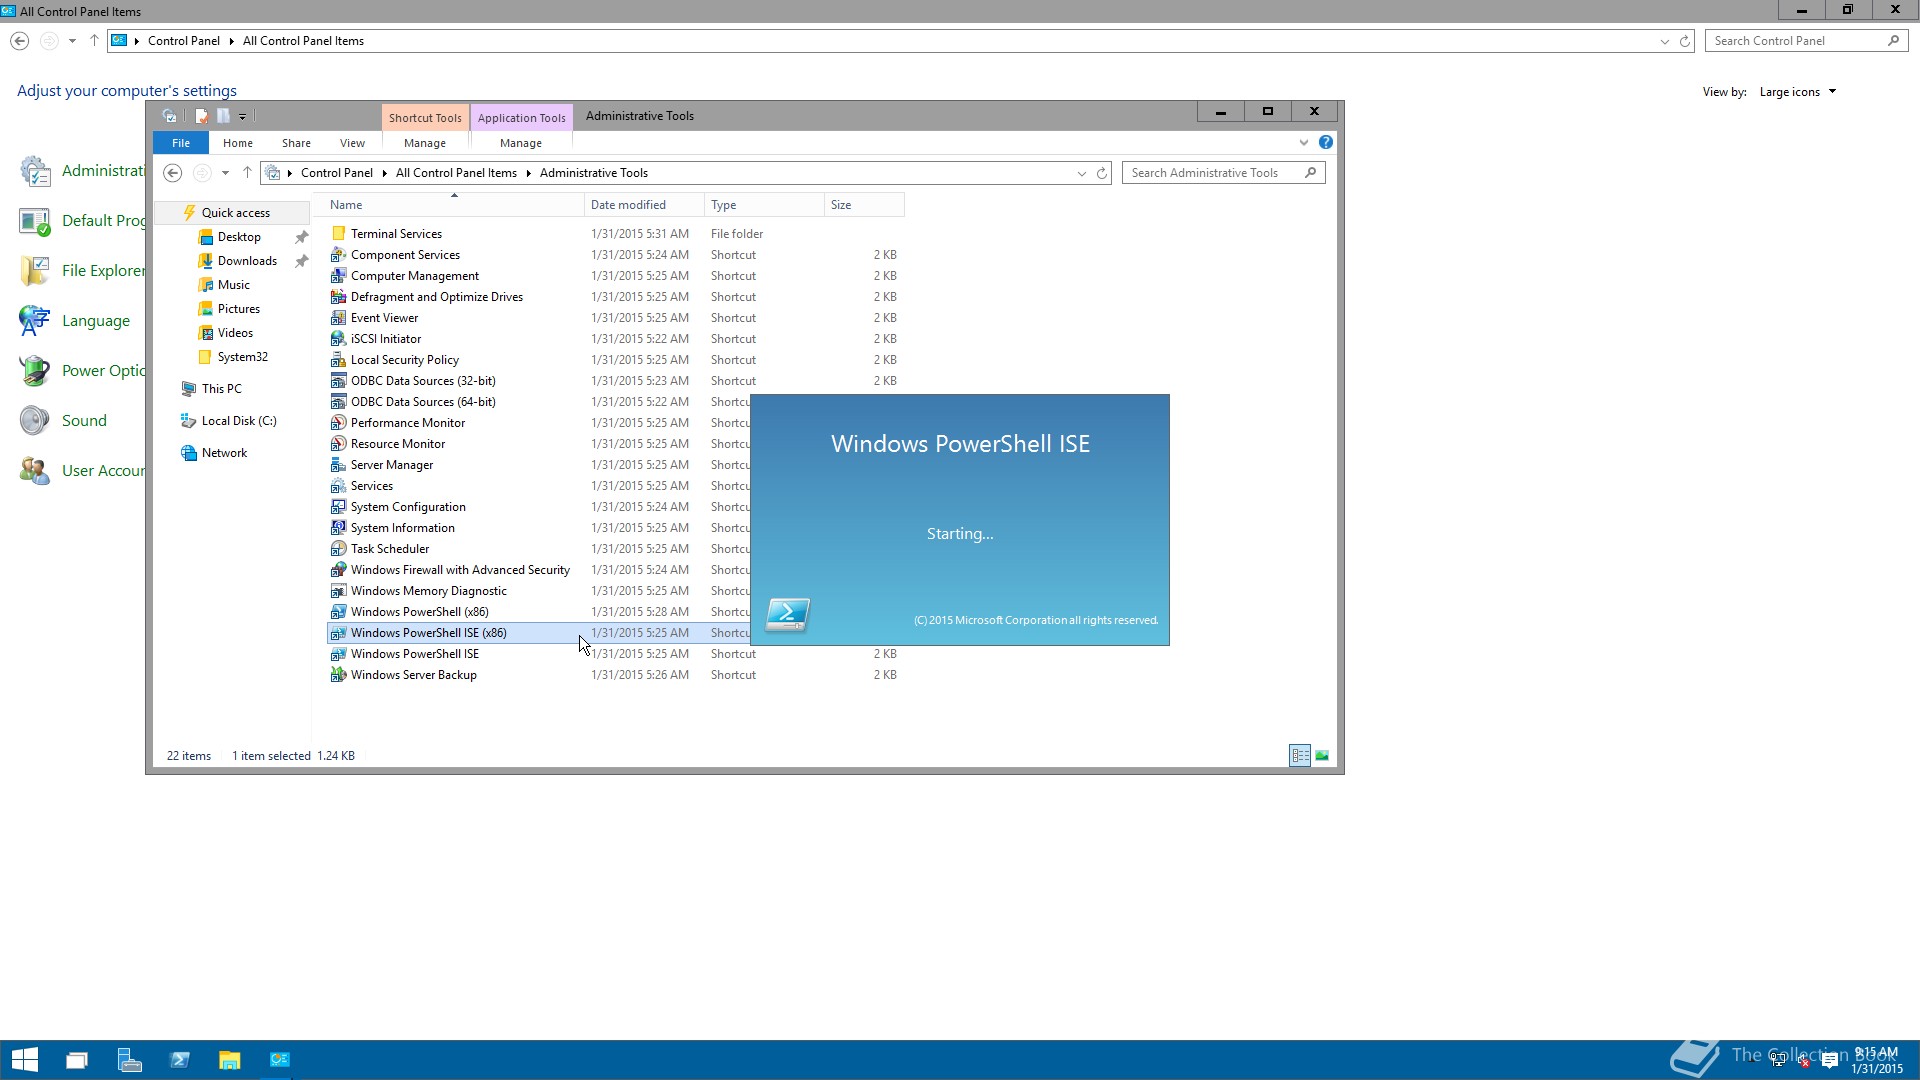This screenshot has height=1080, width=1920.
Task: Select This PC in the navigation pane
Action: pos(221,389)
